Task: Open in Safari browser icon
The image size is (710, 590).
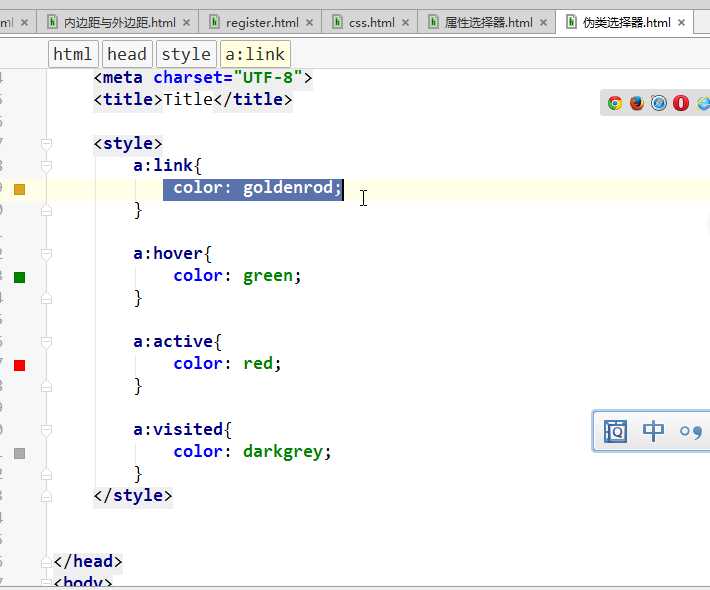Action: coord(658,103)
